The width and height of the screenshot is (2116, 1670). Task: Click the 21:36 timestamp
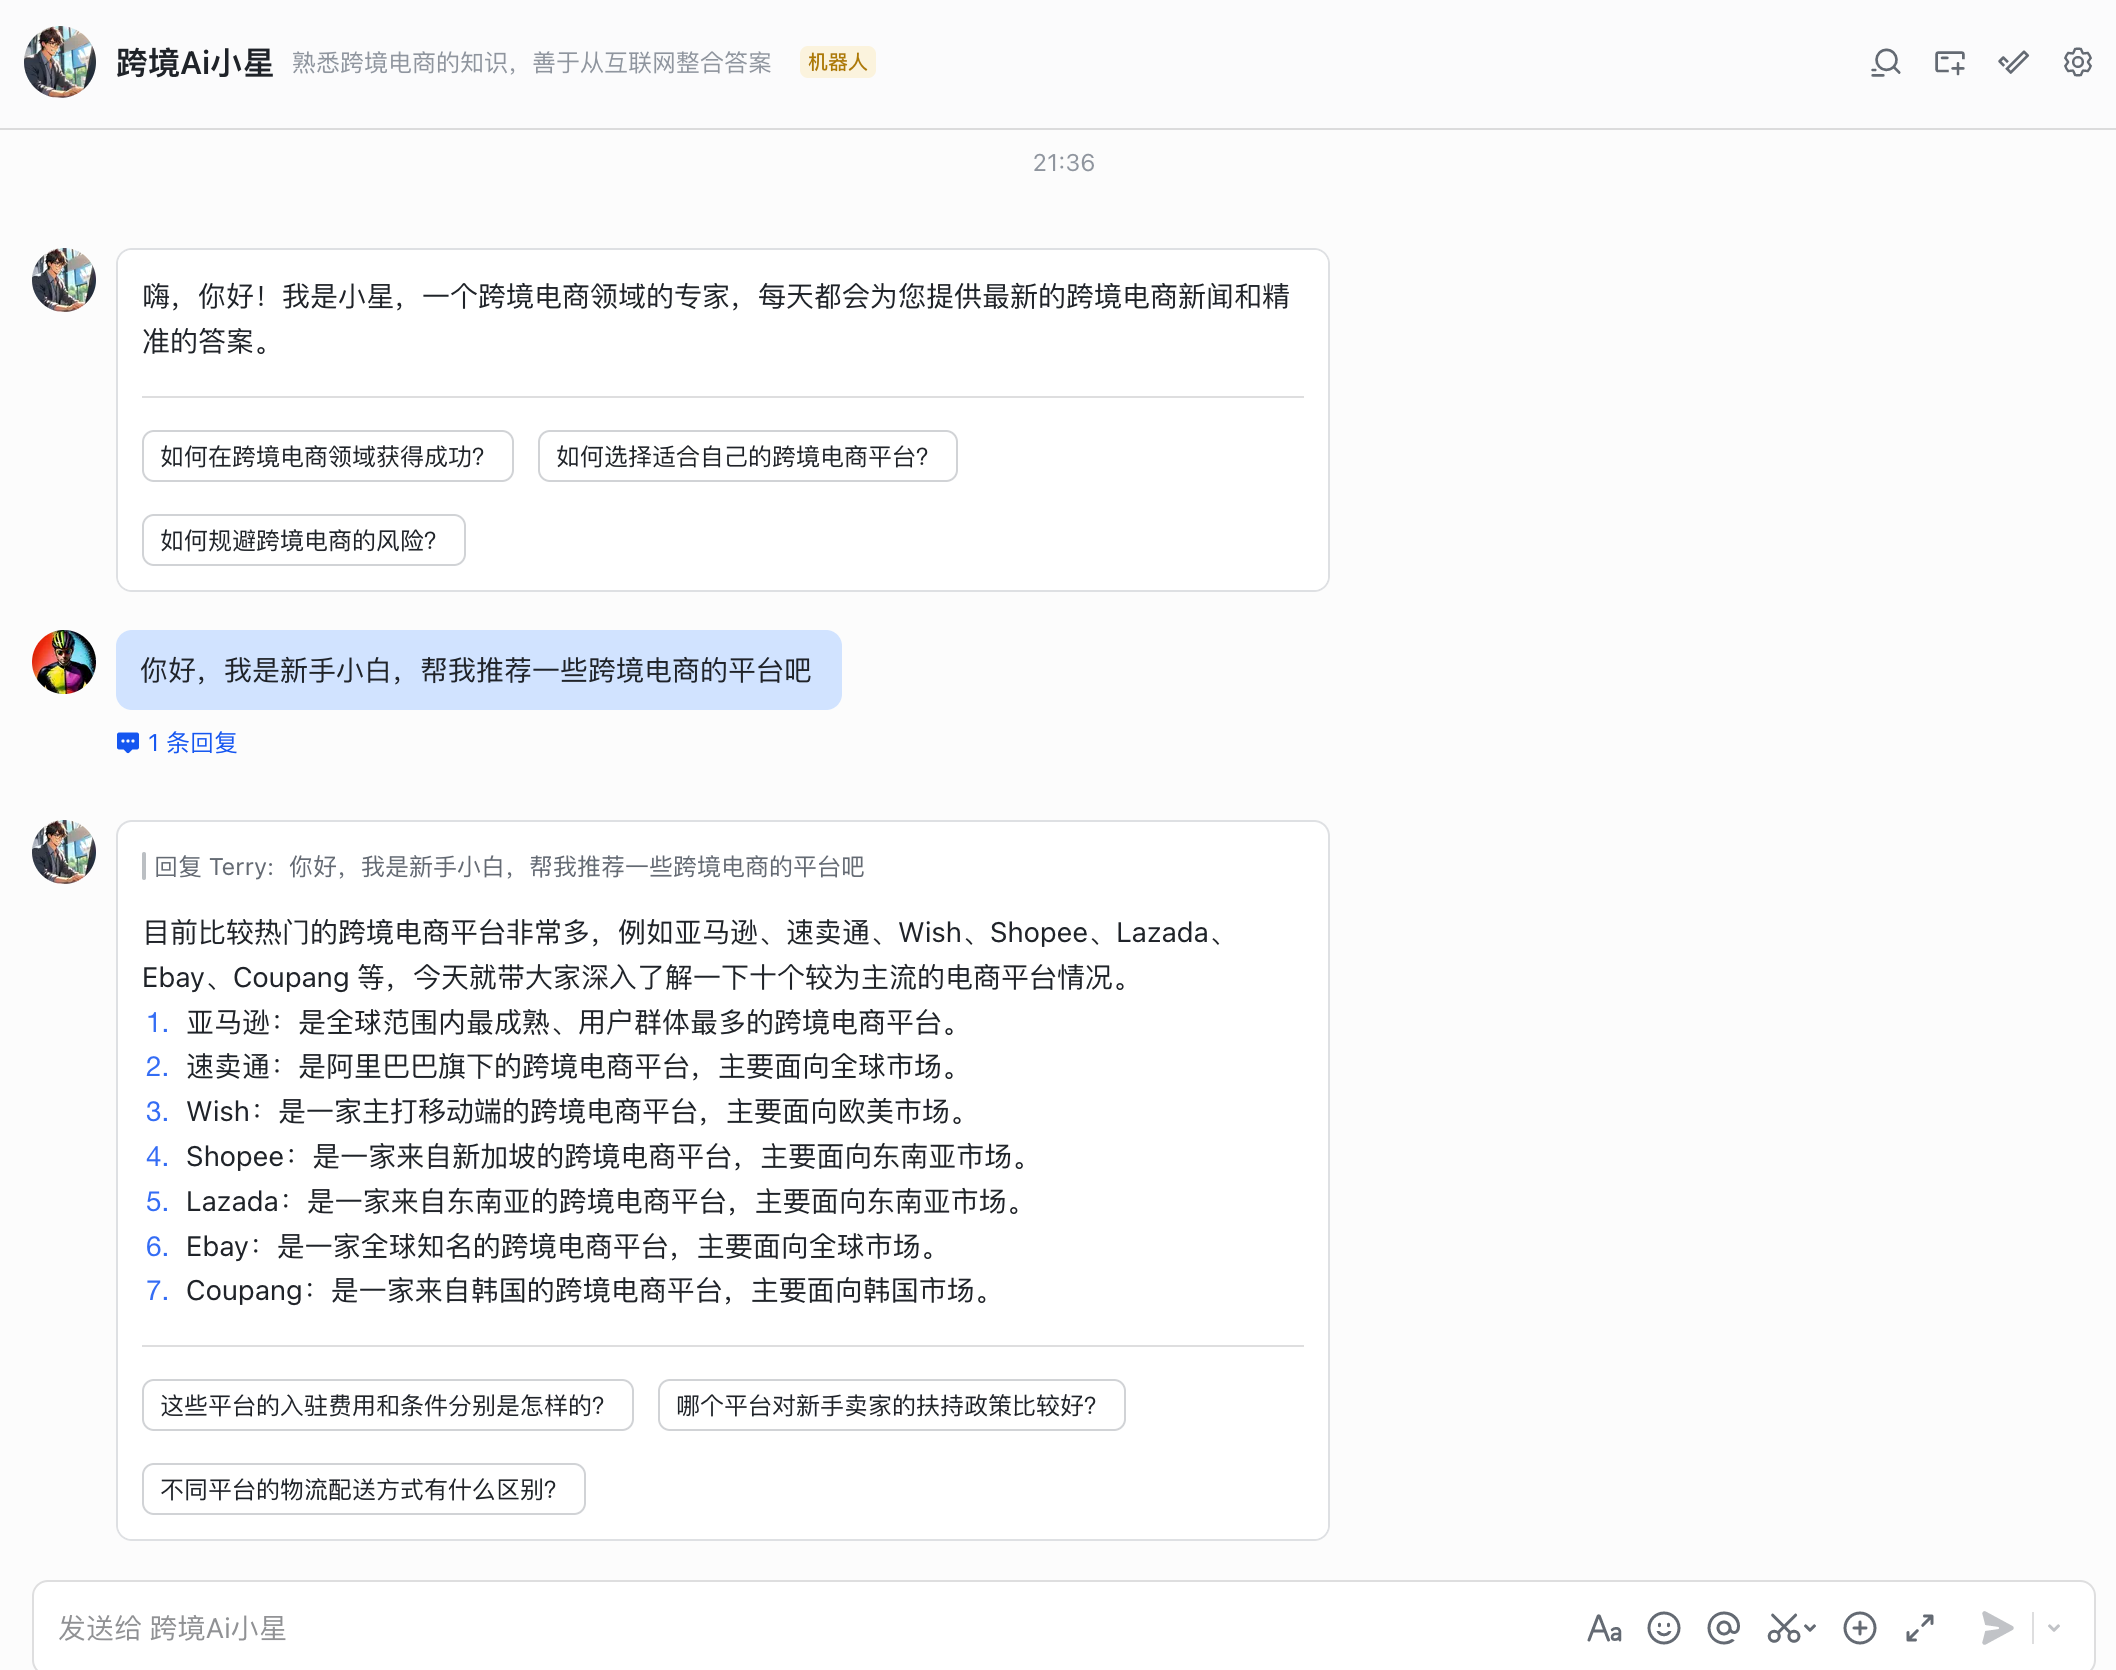point(1063,162)
